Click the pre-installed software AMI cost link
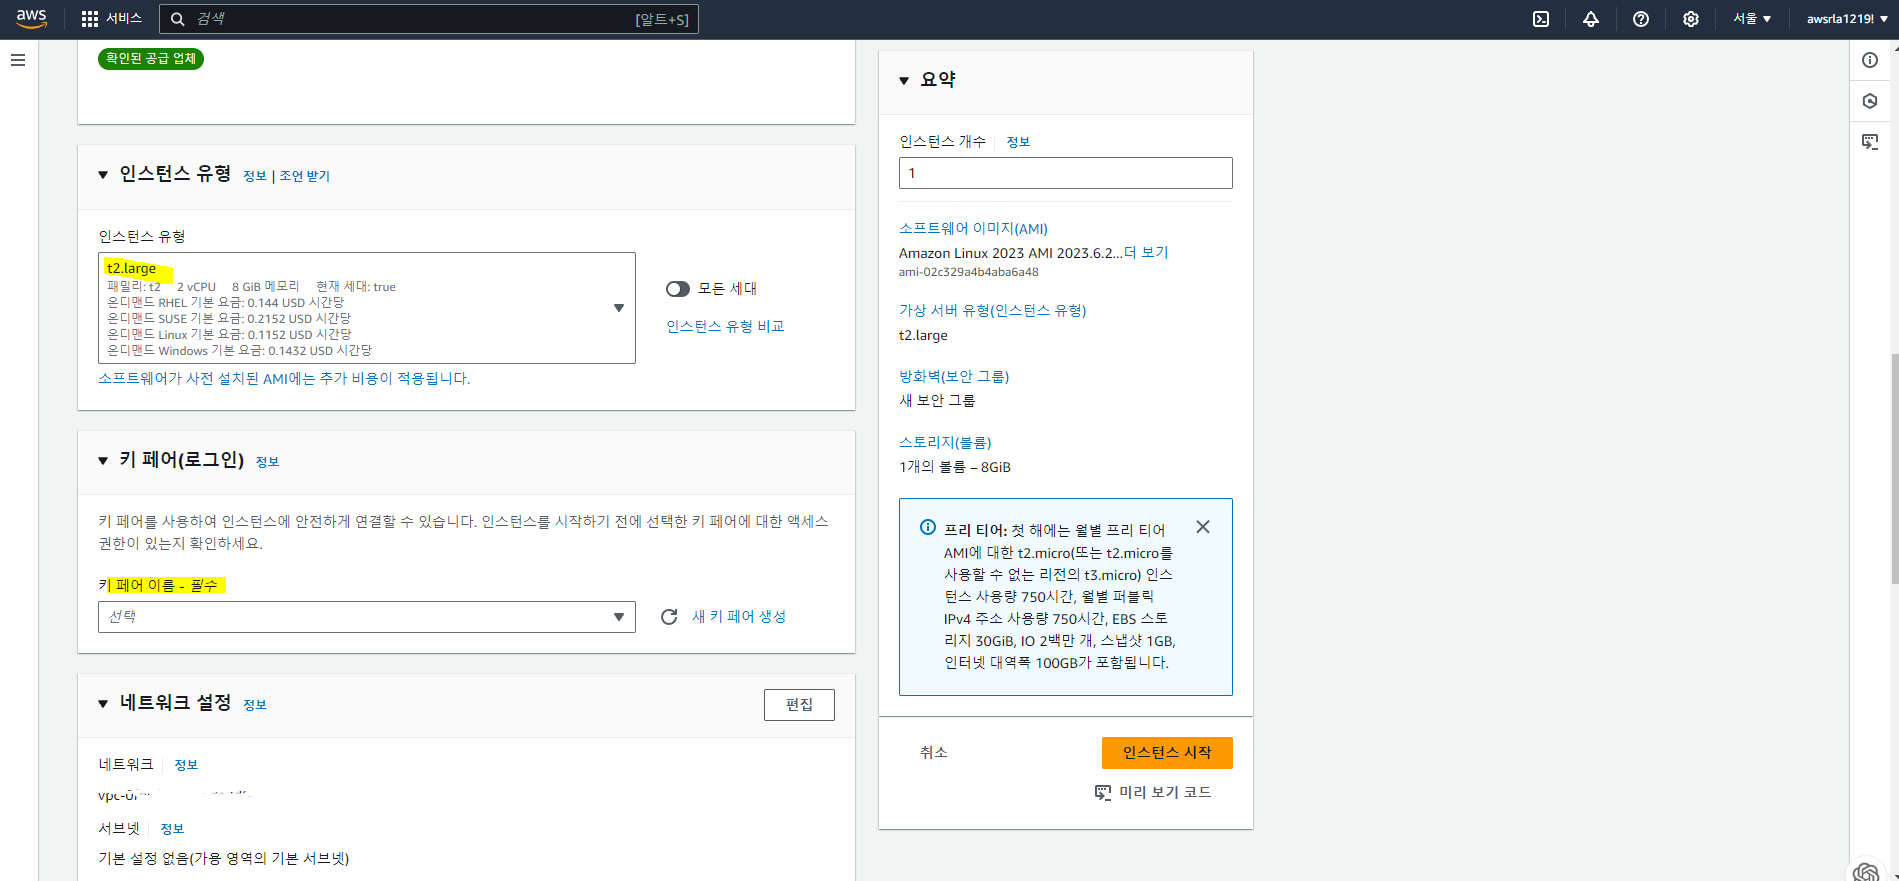Screen dimensions: 1899x881 pyautogui.click(x=284, y=379)
